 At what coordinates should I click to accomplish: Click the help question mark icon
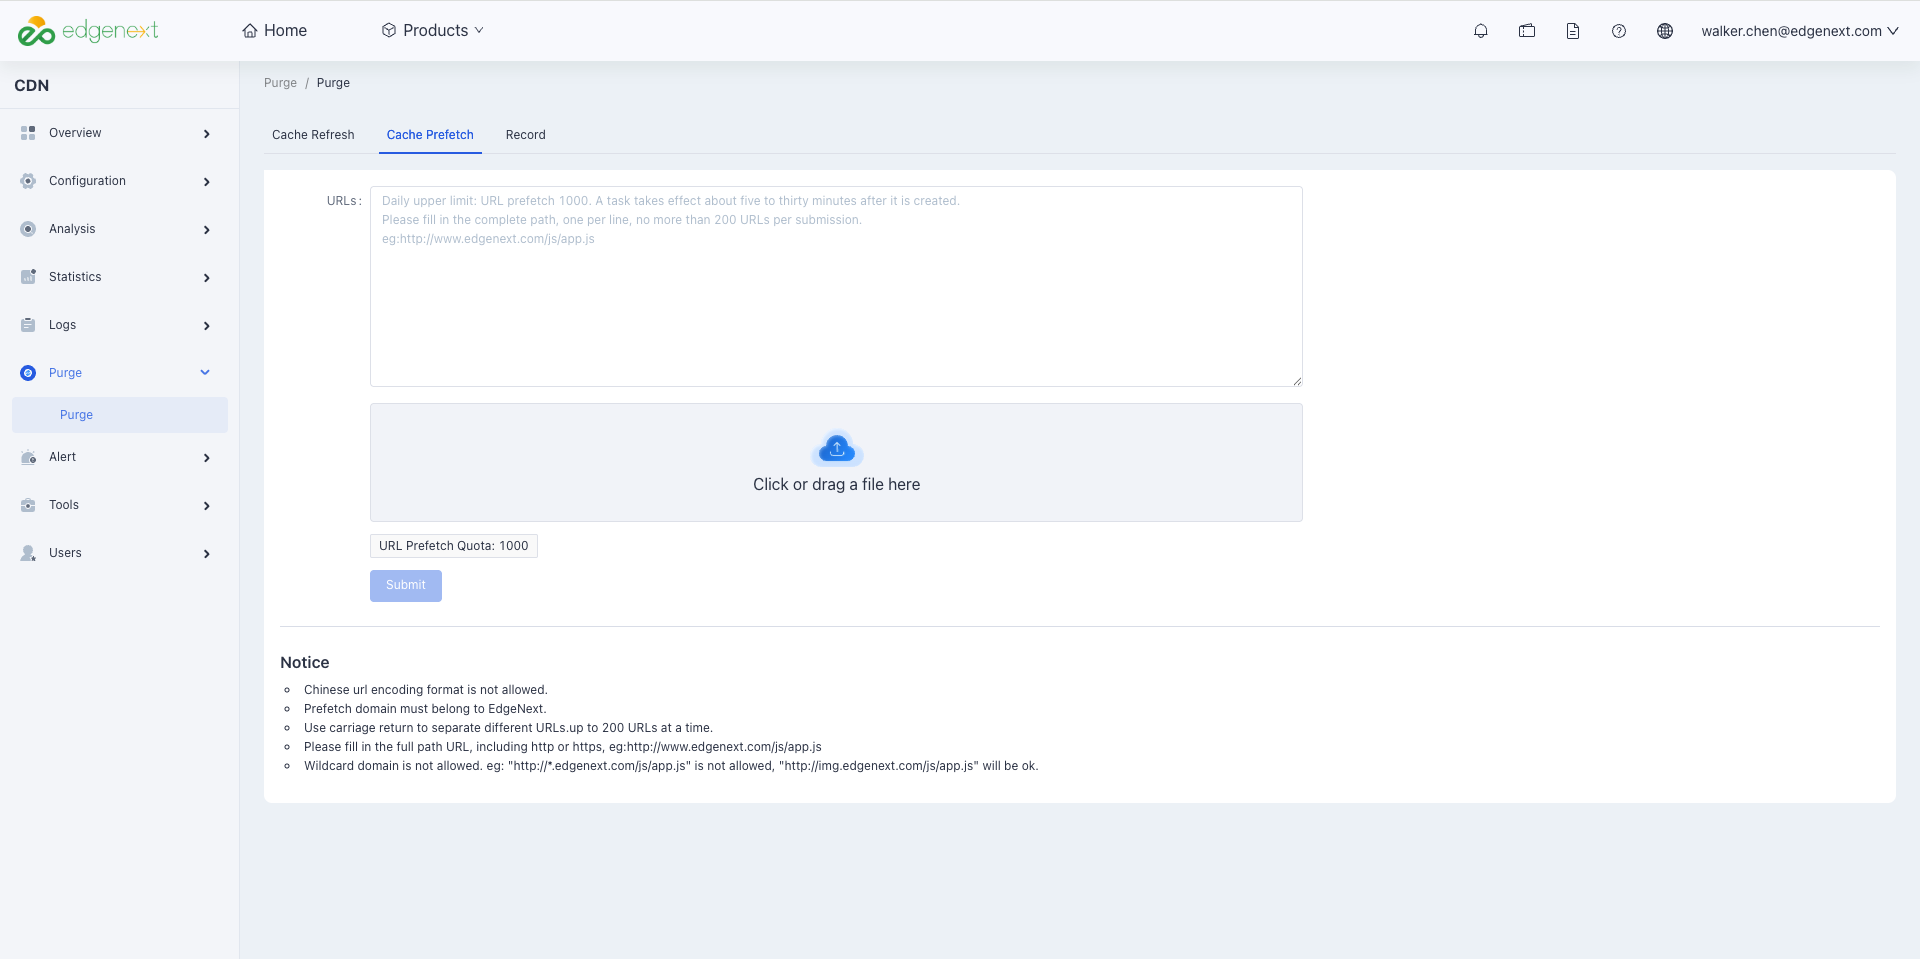(x=1619, y=31)
